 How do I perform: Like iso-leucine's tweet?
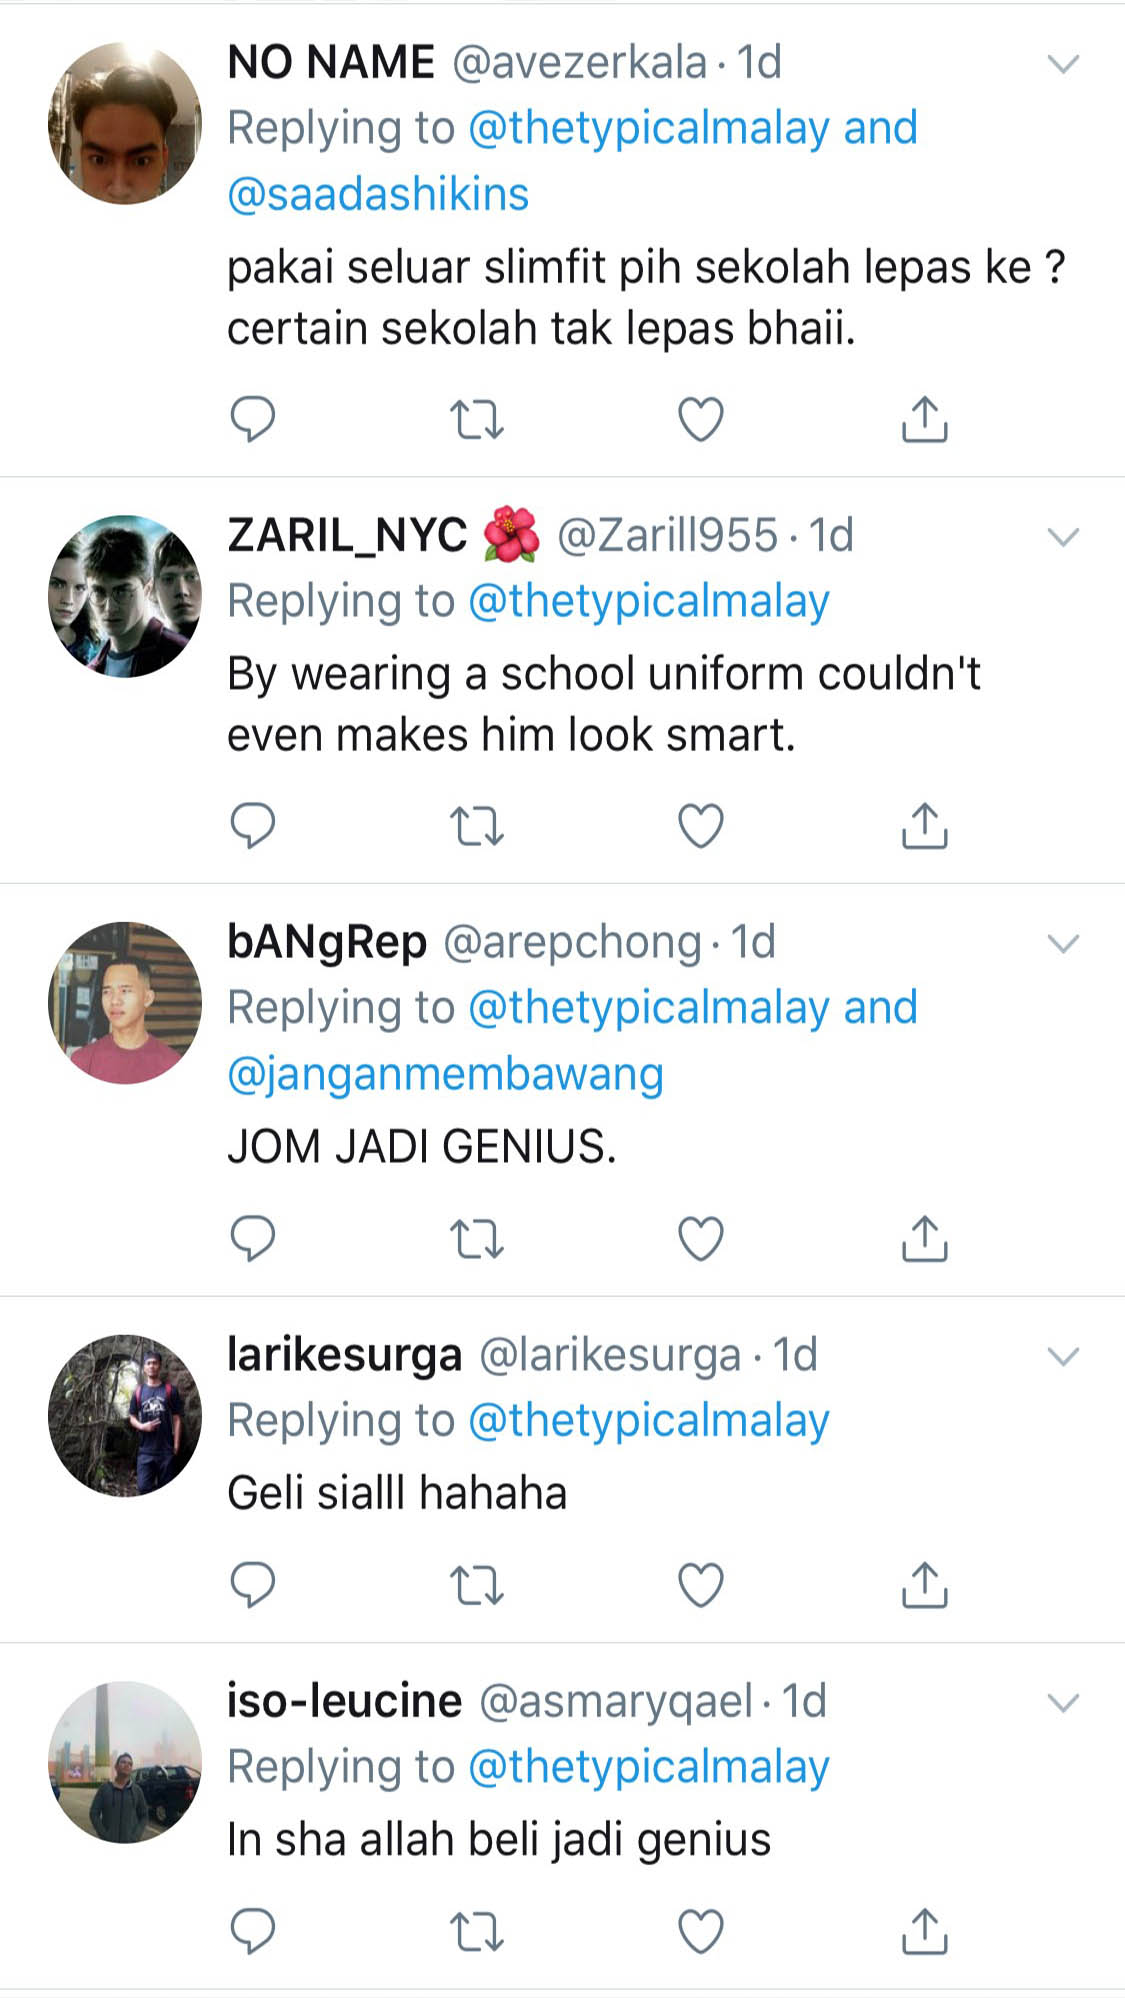700,1931
